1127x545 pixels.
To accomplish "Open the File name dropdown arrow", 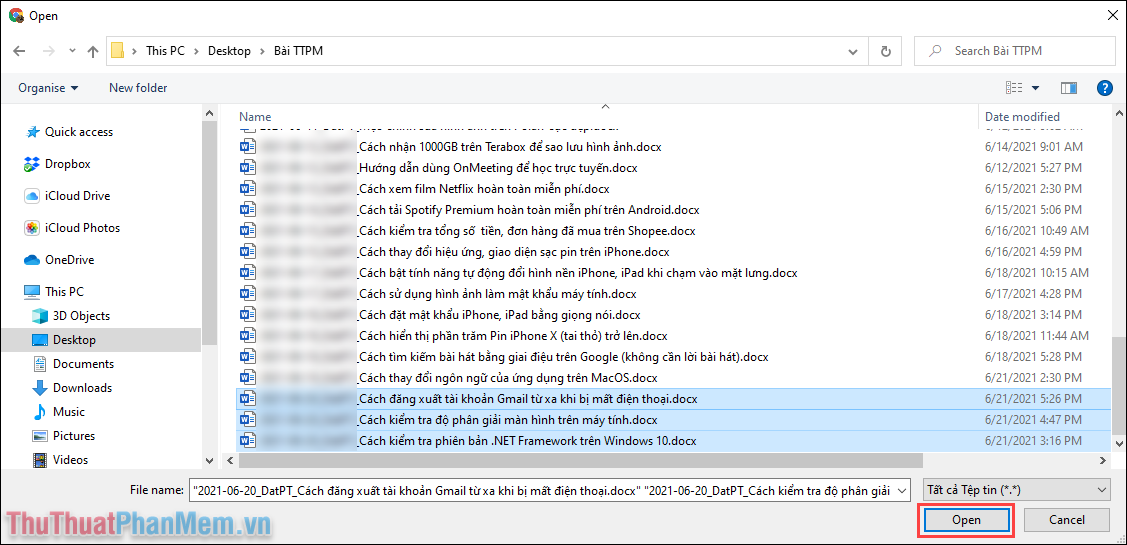I will click(x=903, y=490).
